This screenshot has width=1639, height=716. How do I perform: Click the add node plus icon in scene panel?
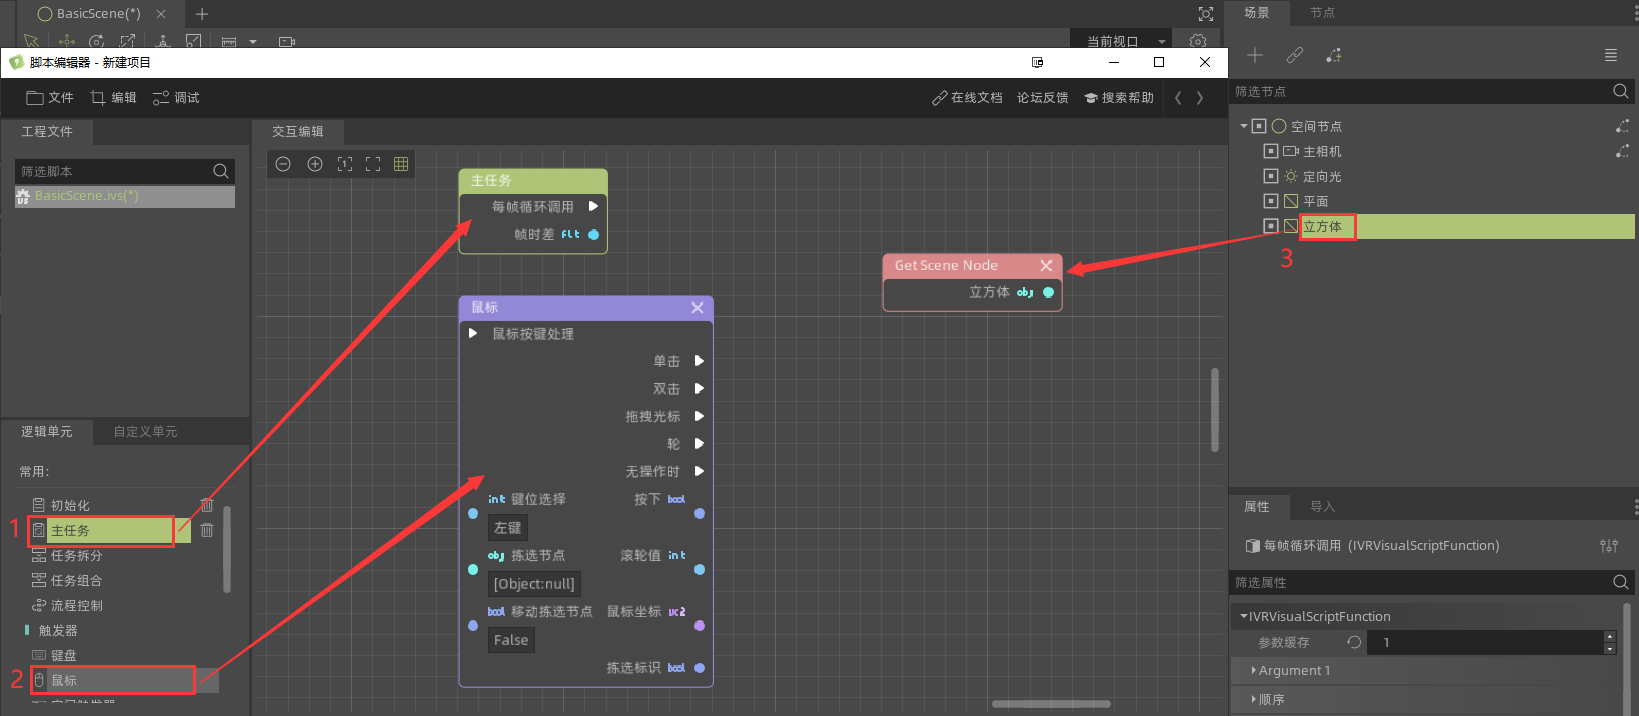pyautogui.click(x=1255, y=55)
